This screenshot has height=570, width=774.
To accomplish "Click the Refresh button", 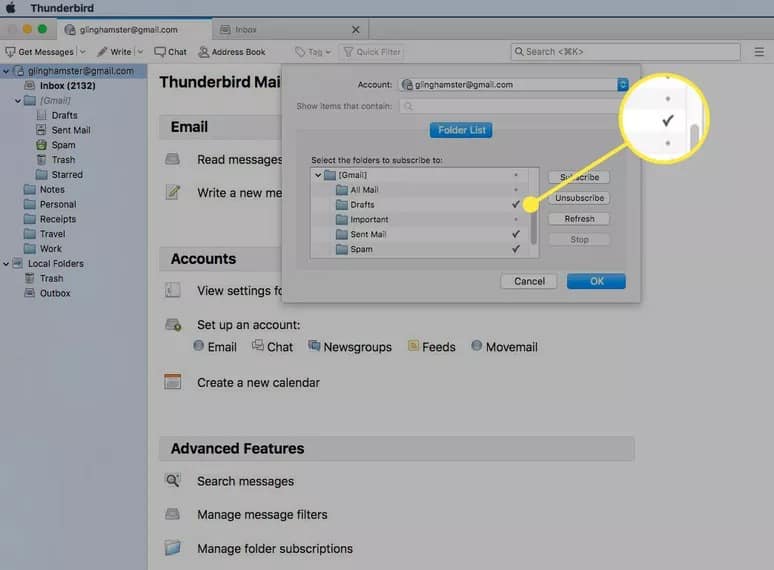I will point(579,219).
